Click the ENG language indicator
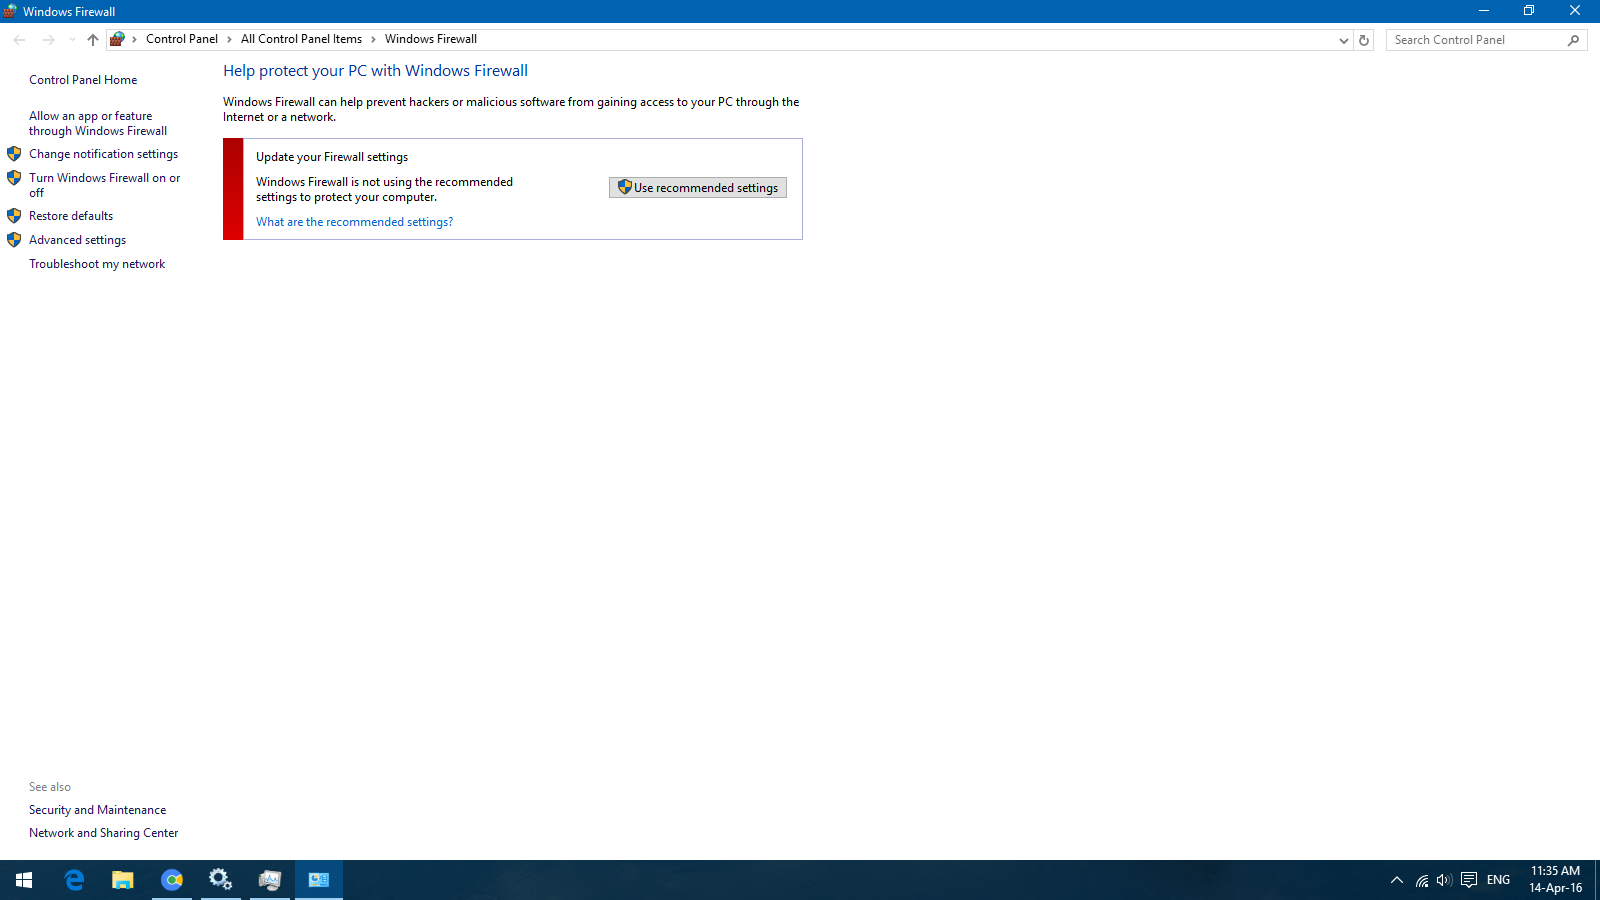The image size is (1600, 900). click(1498, 880)
